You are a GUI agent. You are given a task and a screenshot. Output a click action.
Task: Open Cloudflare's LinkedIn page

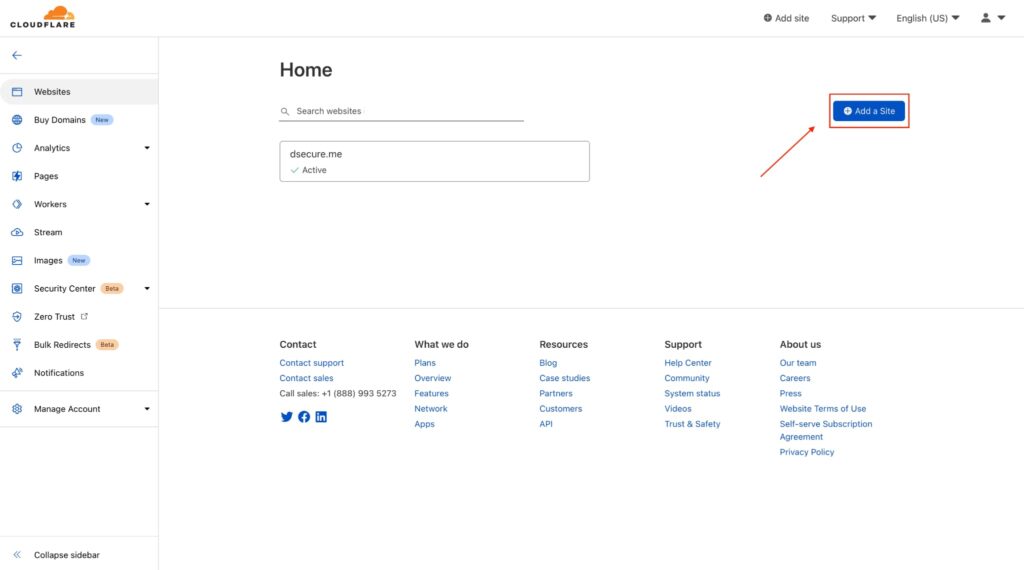[321, 417]
